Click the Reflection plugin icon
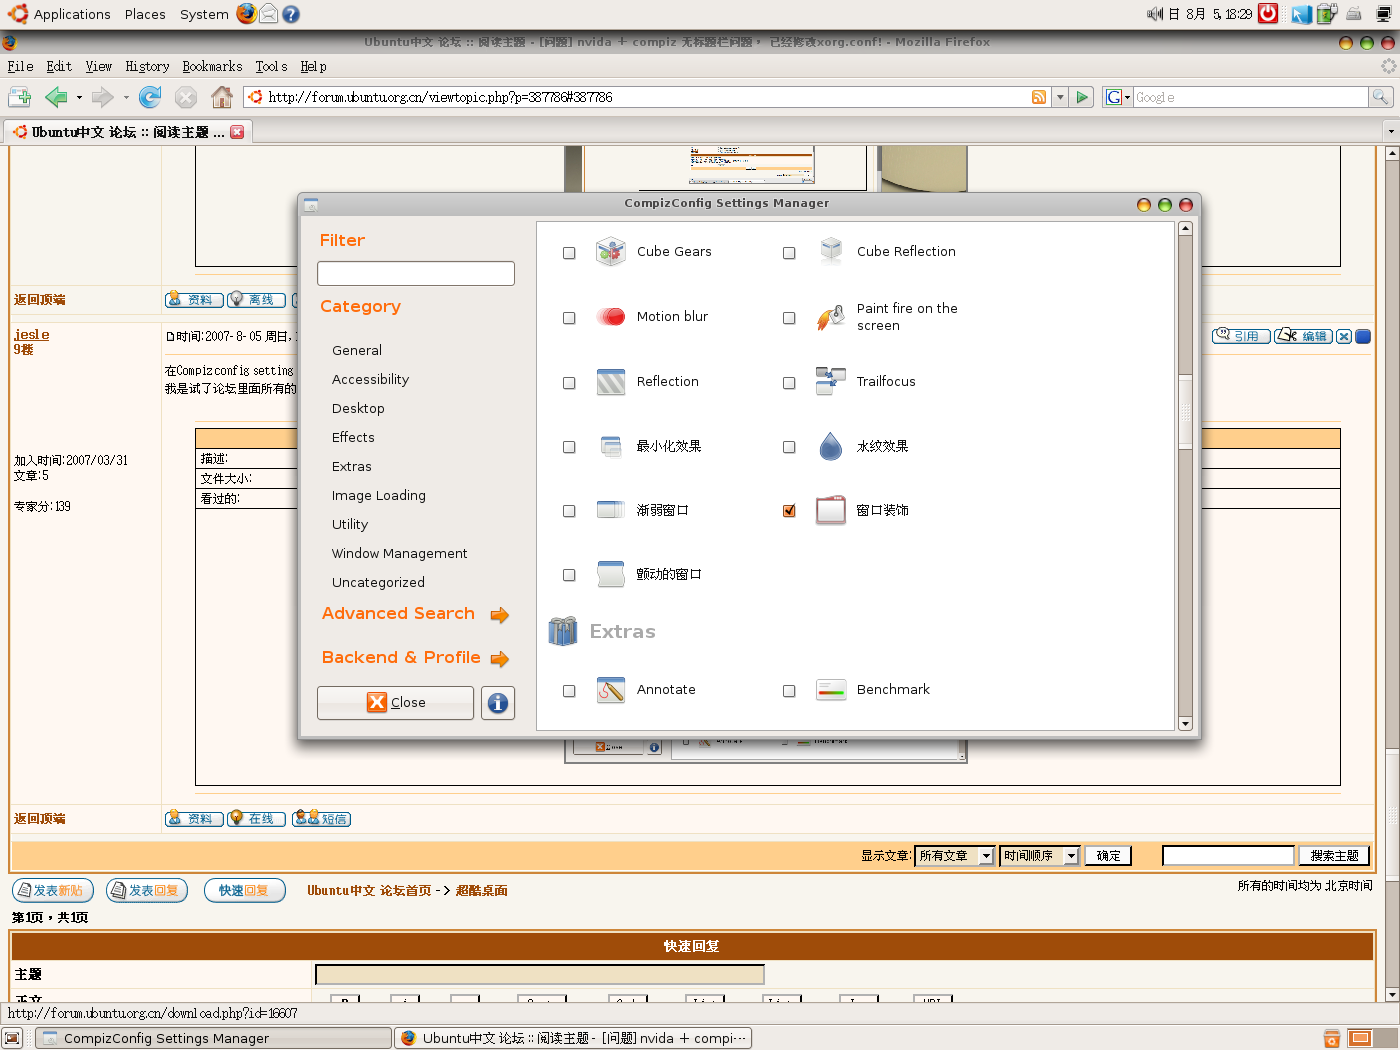 610,382
